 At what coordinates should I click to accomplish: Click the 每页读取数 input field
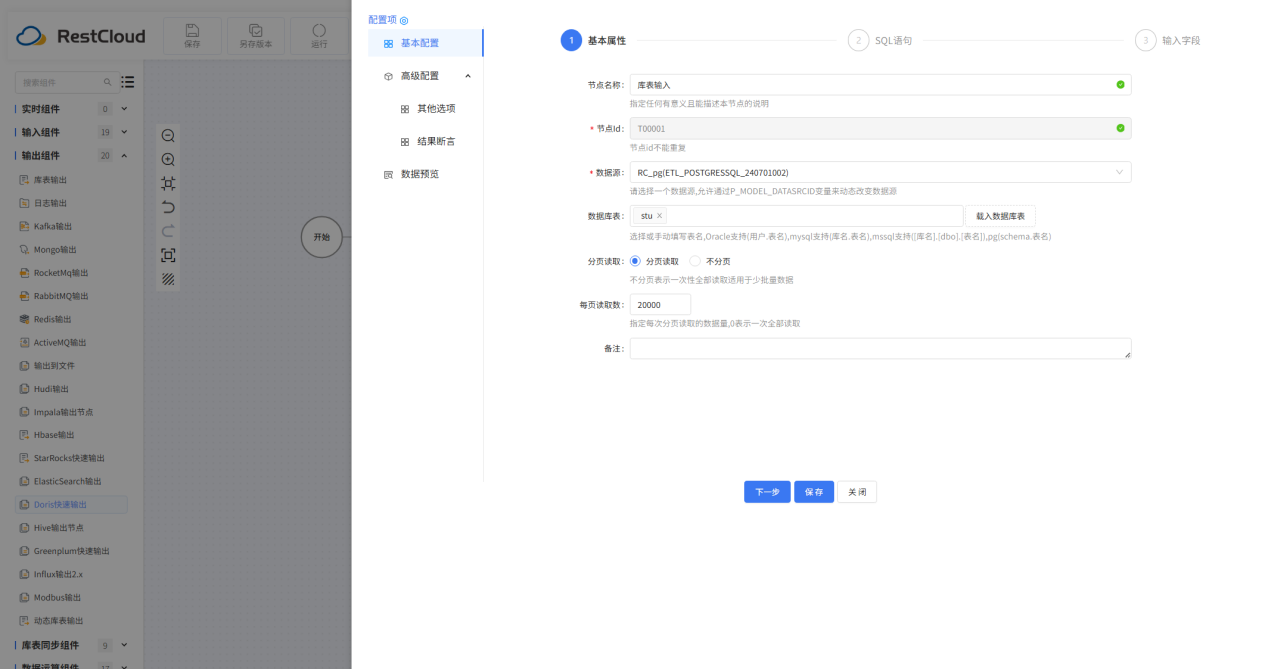660,305
